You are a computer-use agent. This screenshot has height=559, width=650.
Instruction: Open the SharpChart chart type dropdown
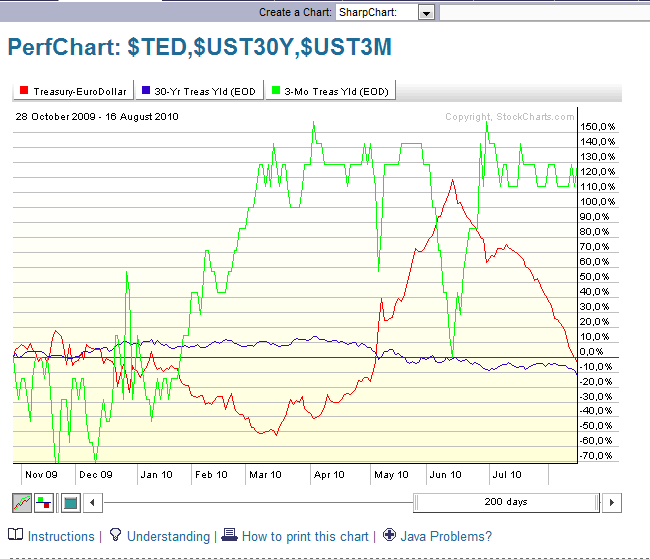426,12
